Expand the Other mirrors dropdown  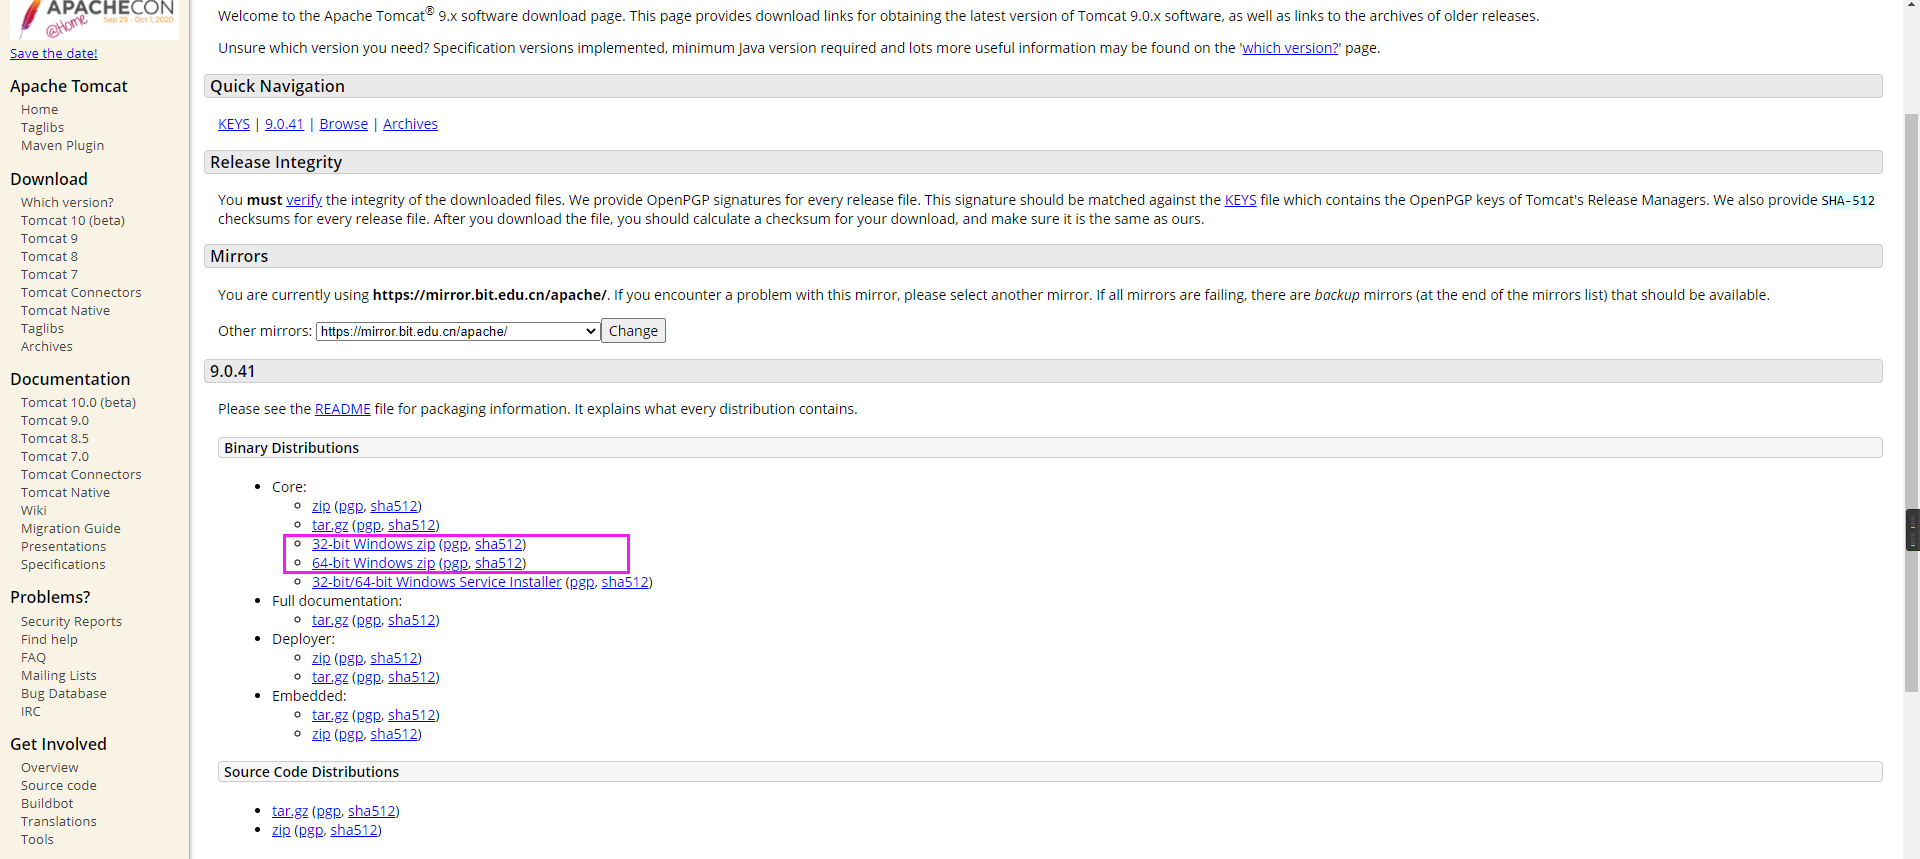[x=458, y=331]
